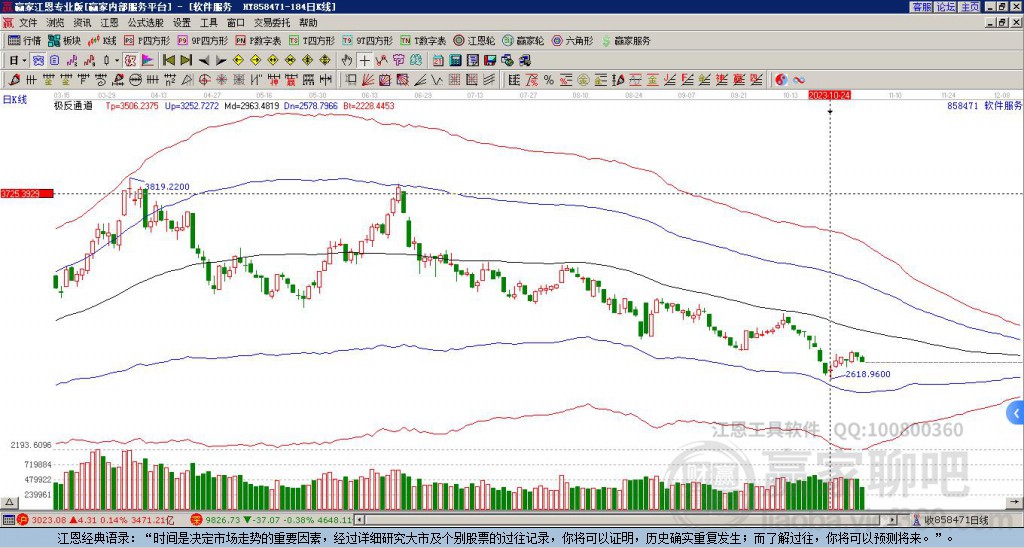Open the calculator icon in toolbar
1024x548 pixels.
click(x=455, y=61)
